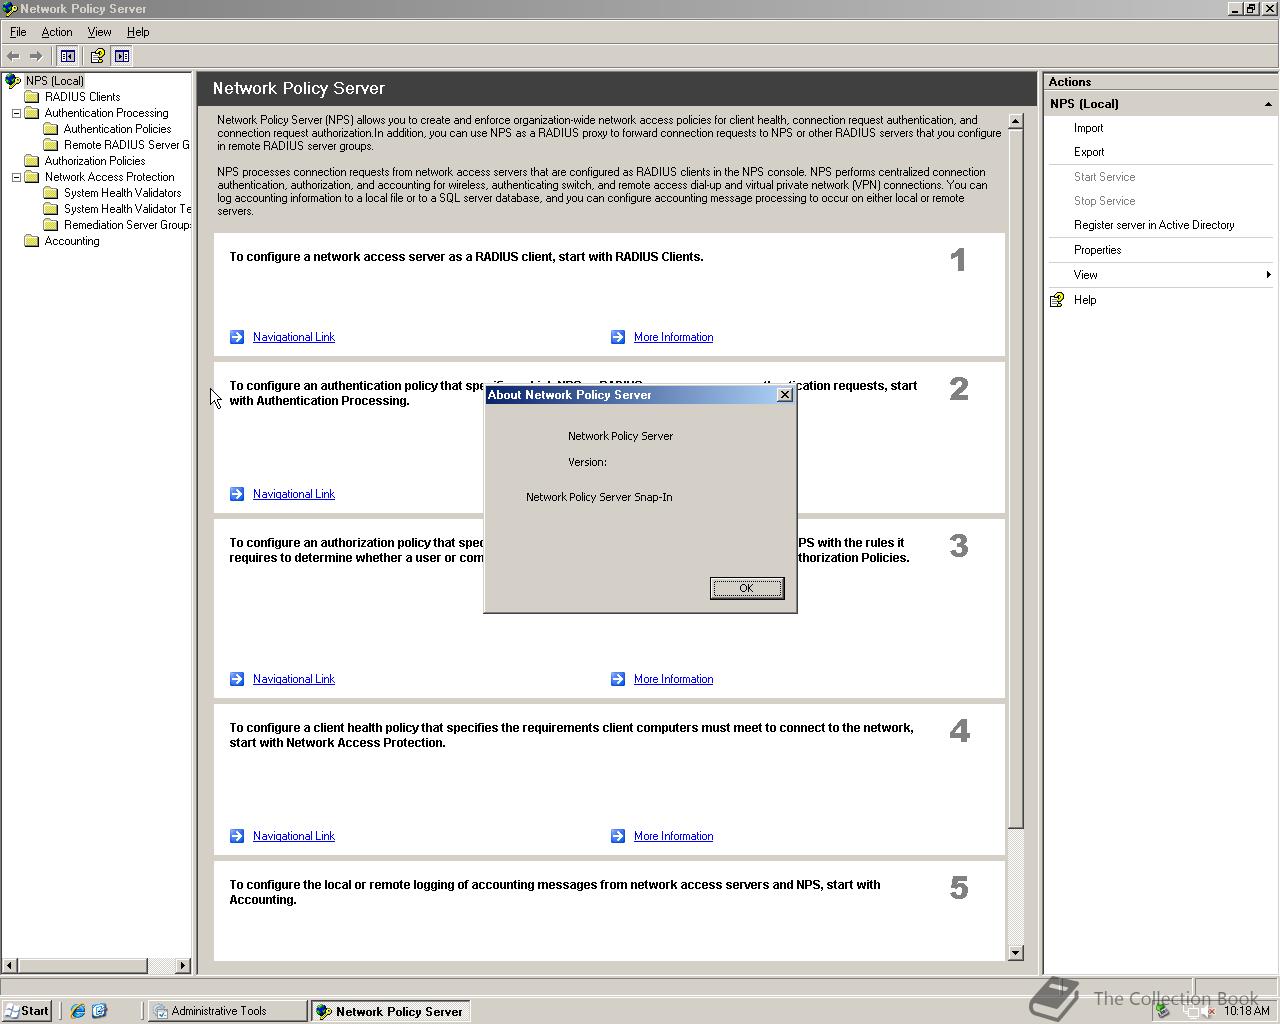Select NPS (Local) root in the tree
The width and height of the screenshot is (1280, 1024).
(x=55, y=81)
